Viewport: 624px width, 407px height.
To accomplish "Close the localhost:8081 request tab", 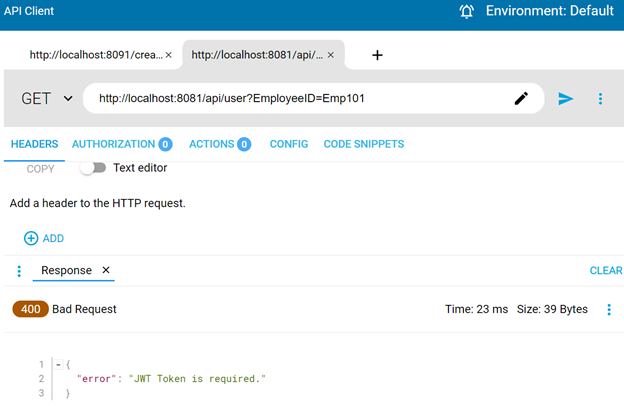I will point(331,55).
